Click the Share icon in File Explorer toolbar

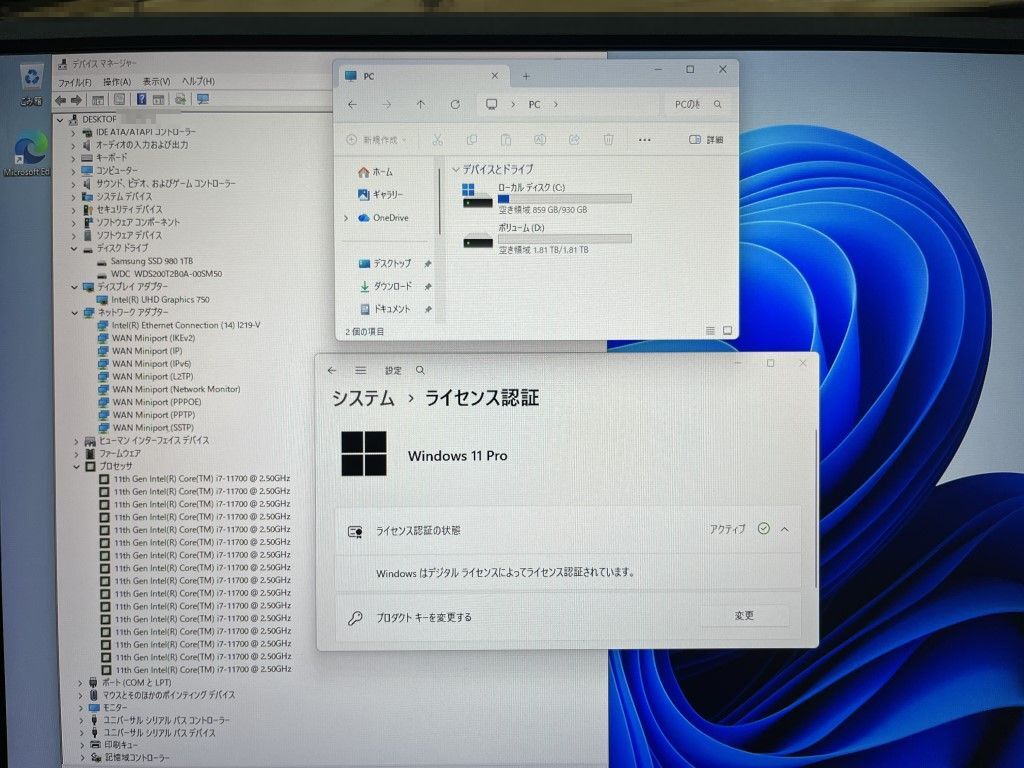[573, 140]
